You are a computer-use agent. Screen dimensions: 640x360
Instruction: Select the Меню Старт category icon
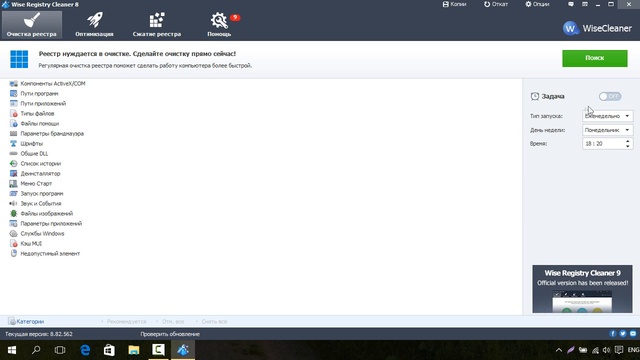(13, 183)
